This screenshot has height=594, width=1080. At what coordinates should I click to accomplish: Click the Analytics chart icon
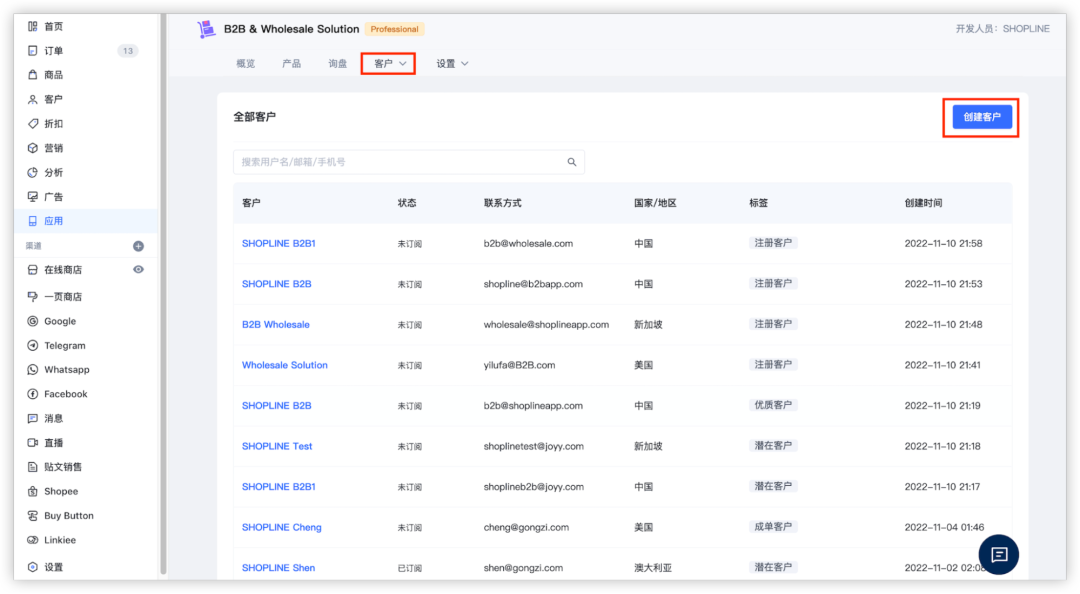click(x=33, y=172)
